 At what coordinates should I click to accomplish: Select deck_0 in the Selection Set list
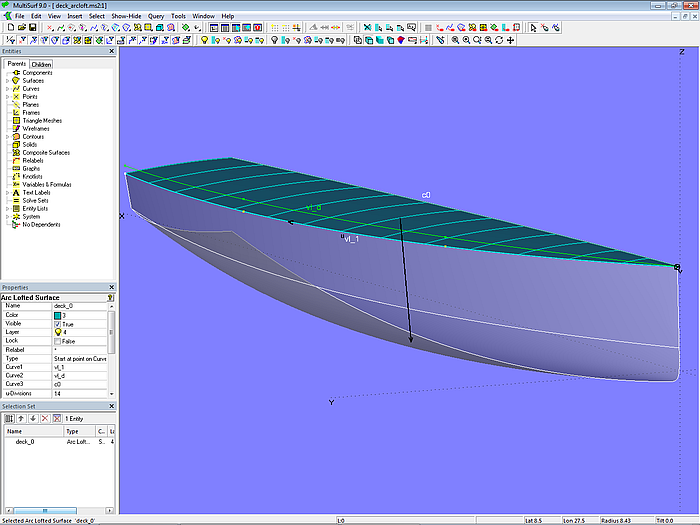[x=24, y=441]
